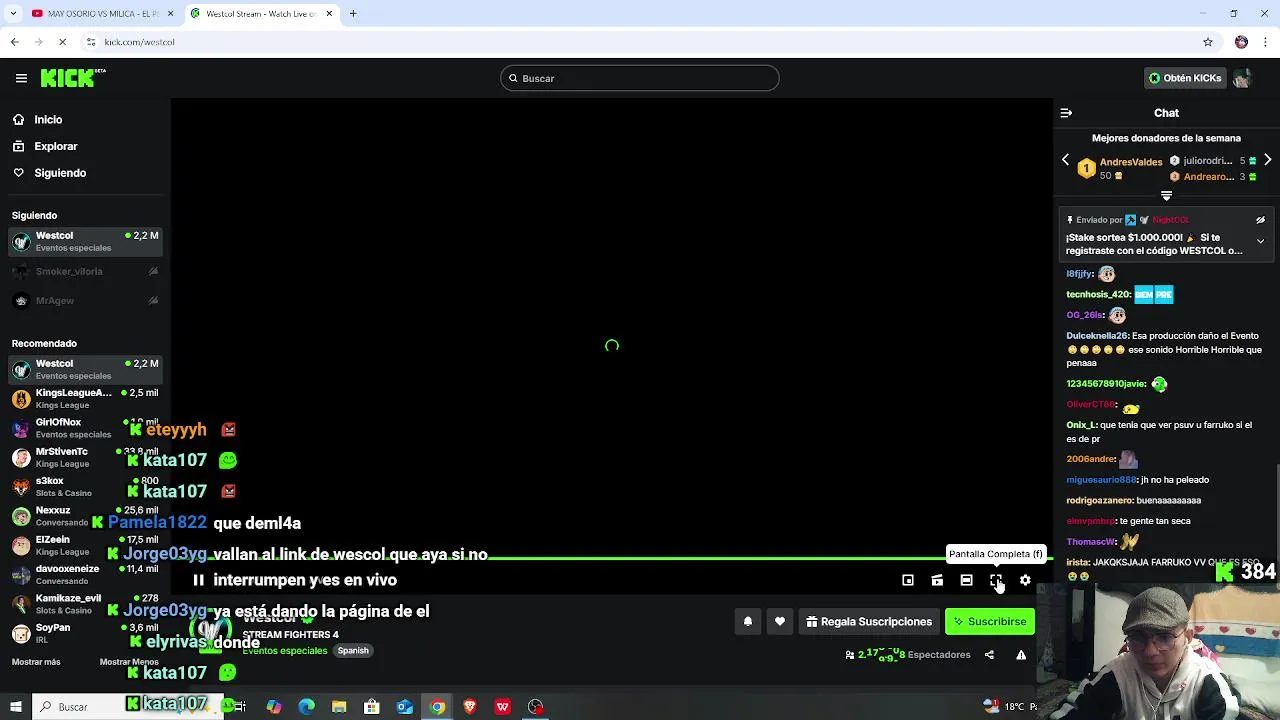Viewport: 1280px width, 720px height.
Task: Pause the live stream video
Action: tap(198, 580)
